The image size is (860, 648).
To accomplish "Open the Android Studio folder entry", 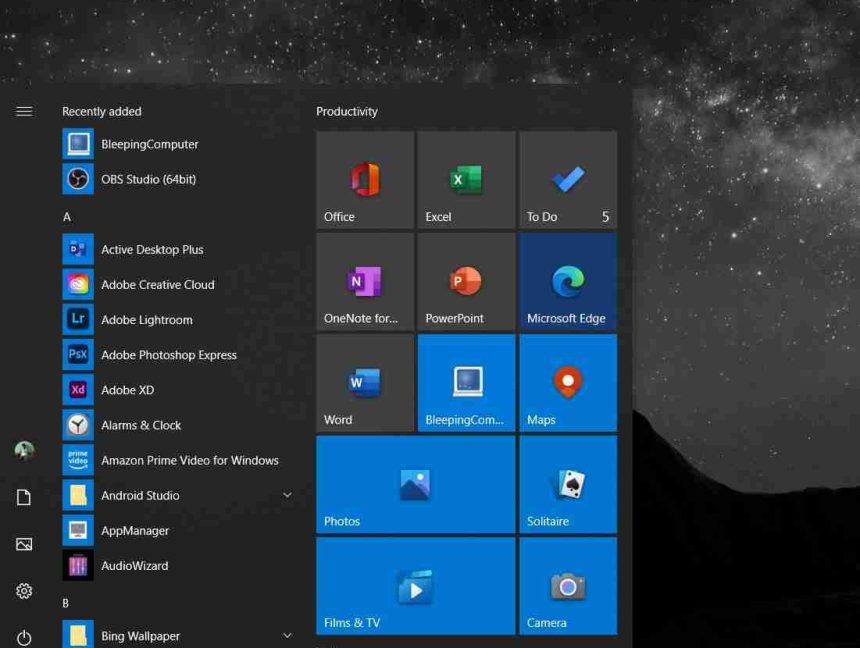I will click(x=178, y=495).
